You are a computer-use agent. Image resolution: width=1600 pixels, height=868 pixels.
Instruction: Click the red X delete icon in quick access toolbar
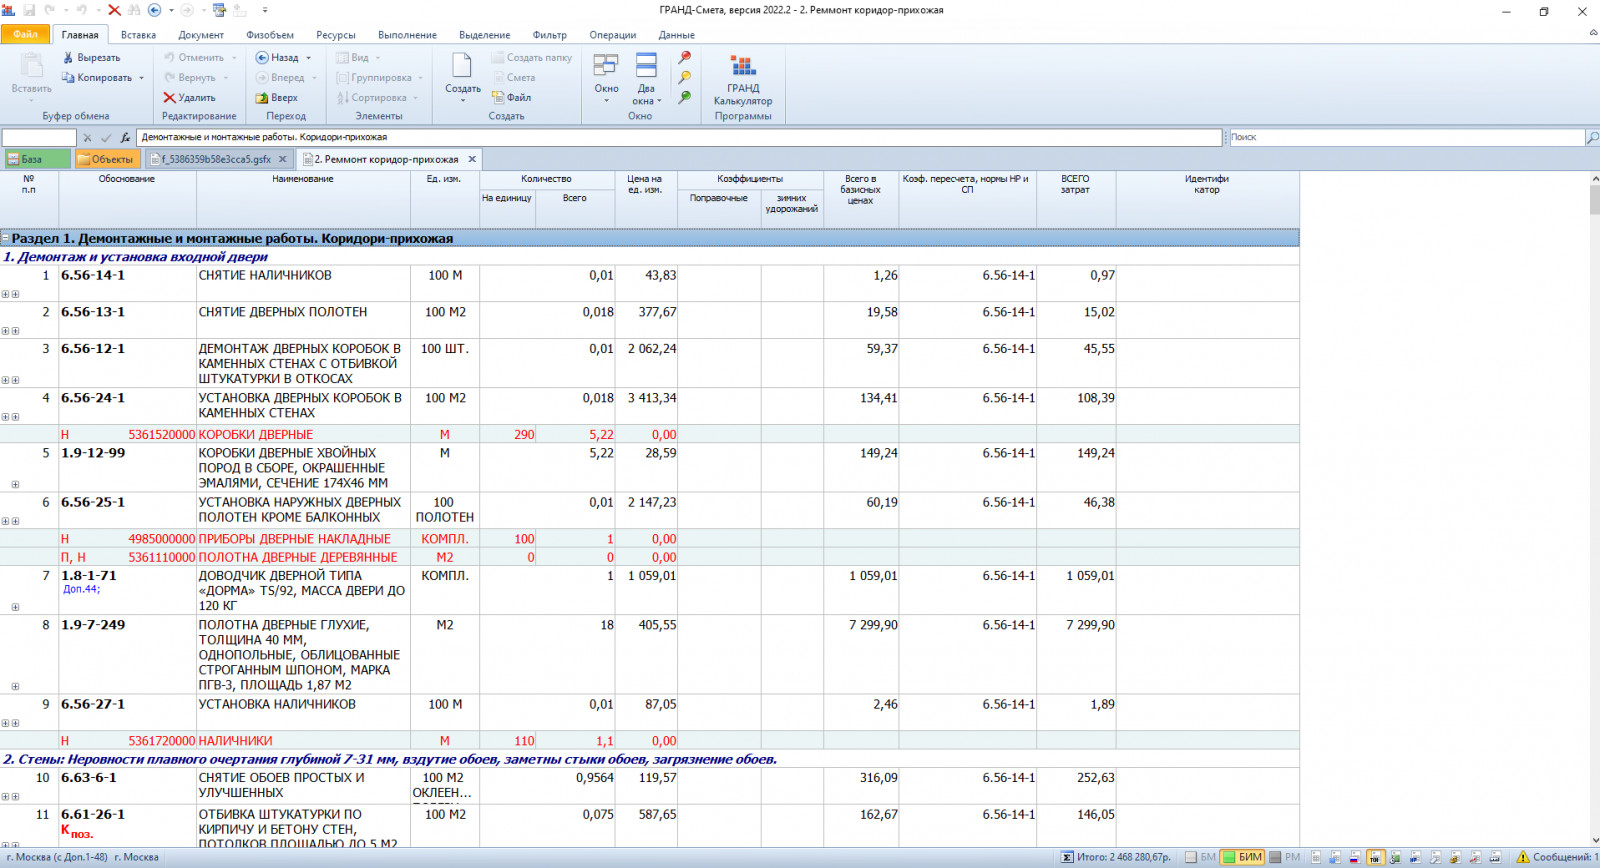click(114, 10)
